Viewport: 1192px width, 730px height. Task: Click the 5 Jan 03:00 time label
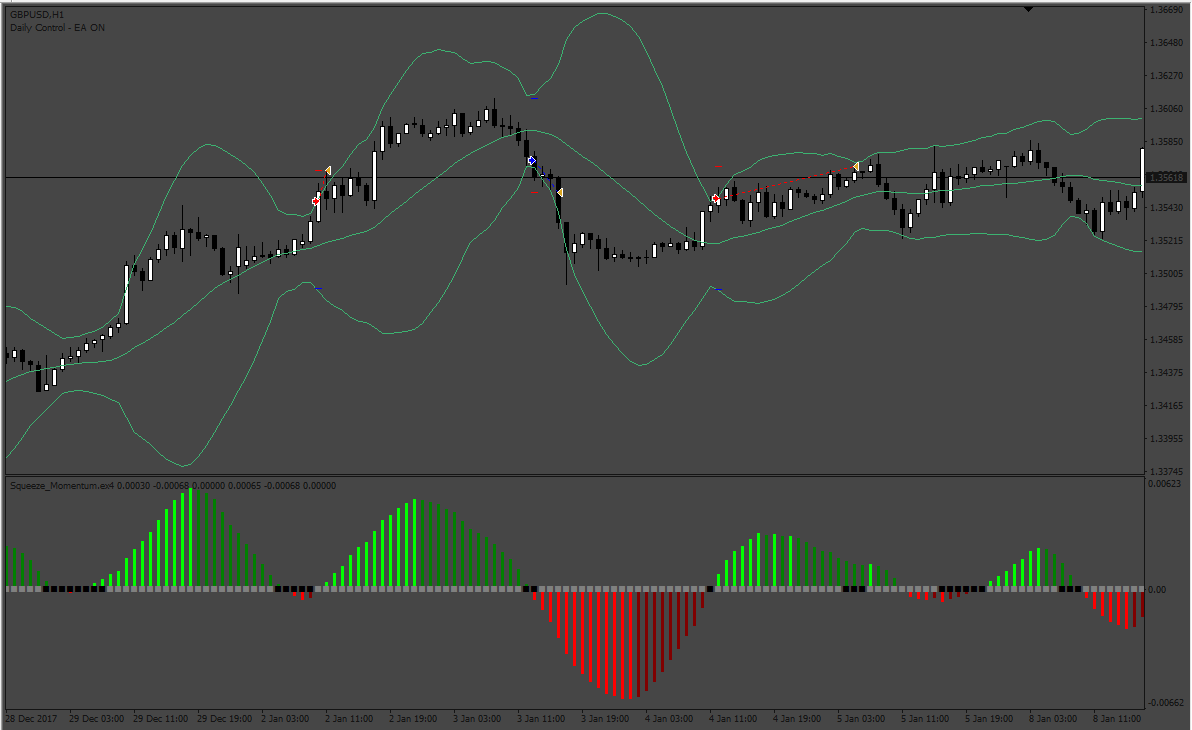(x=861, y=719)
